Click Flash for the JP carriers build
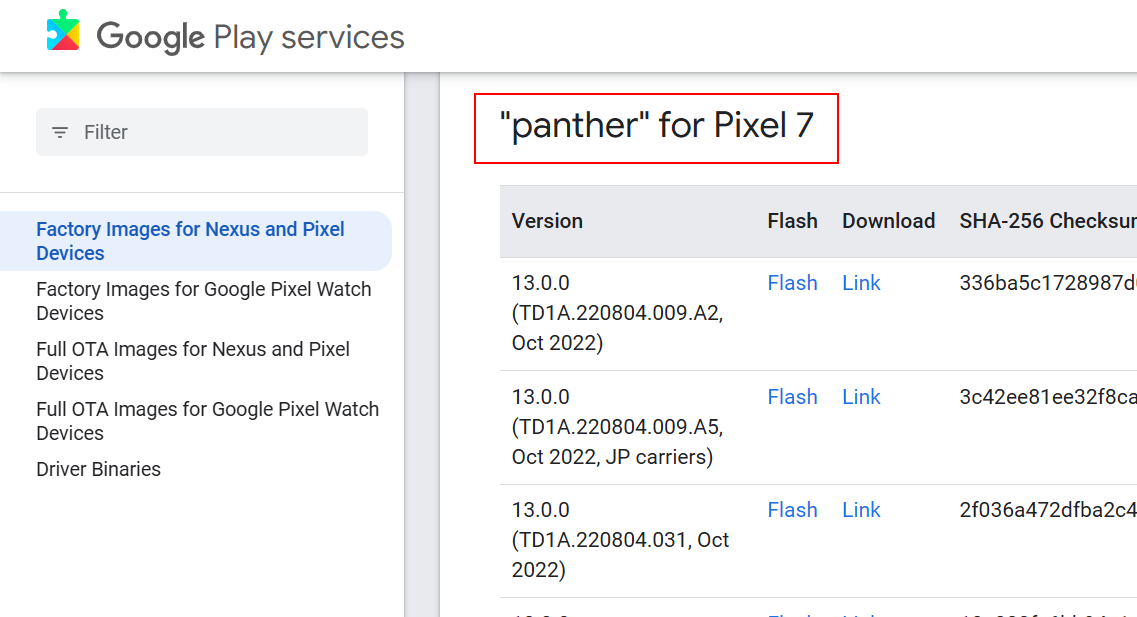Screen dimensions: 1137x617 click(792, 397)
